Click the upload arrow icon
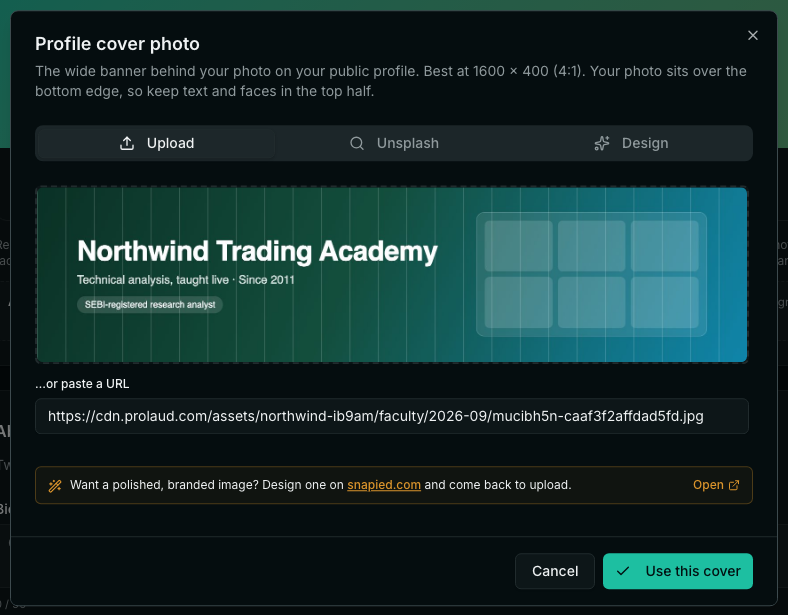The image size is (788, 615). tap(127, 143)
